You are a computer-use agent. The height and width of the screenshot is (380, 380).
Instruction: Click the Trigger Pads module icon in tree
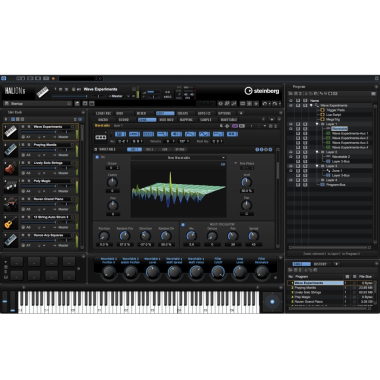pyautogui.click(x=322, y=110)
